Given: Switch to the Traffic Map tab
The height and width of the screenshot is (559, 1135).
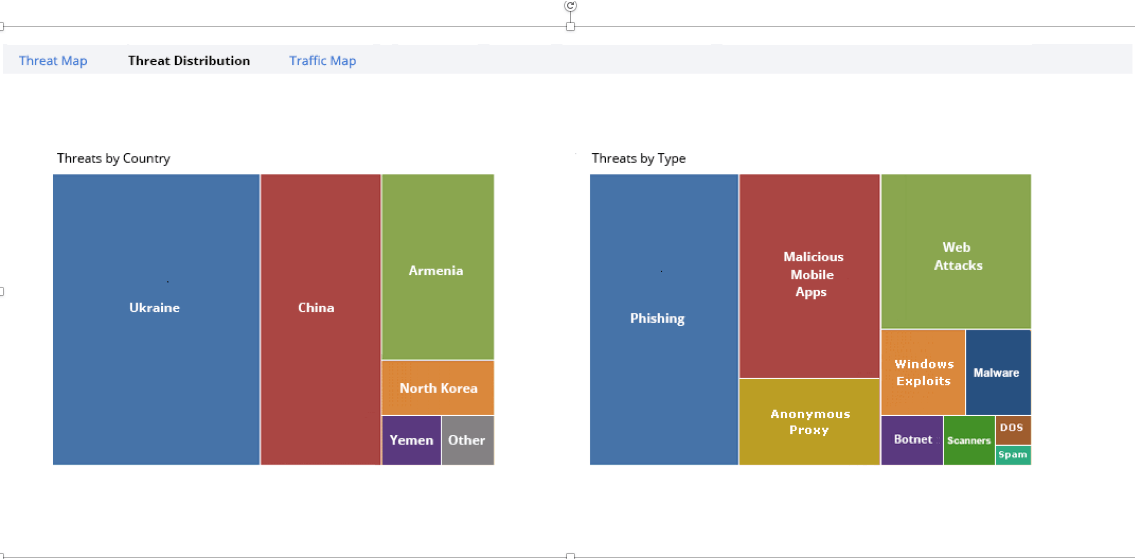Looking at the screenshot, I should pos(322,61).
